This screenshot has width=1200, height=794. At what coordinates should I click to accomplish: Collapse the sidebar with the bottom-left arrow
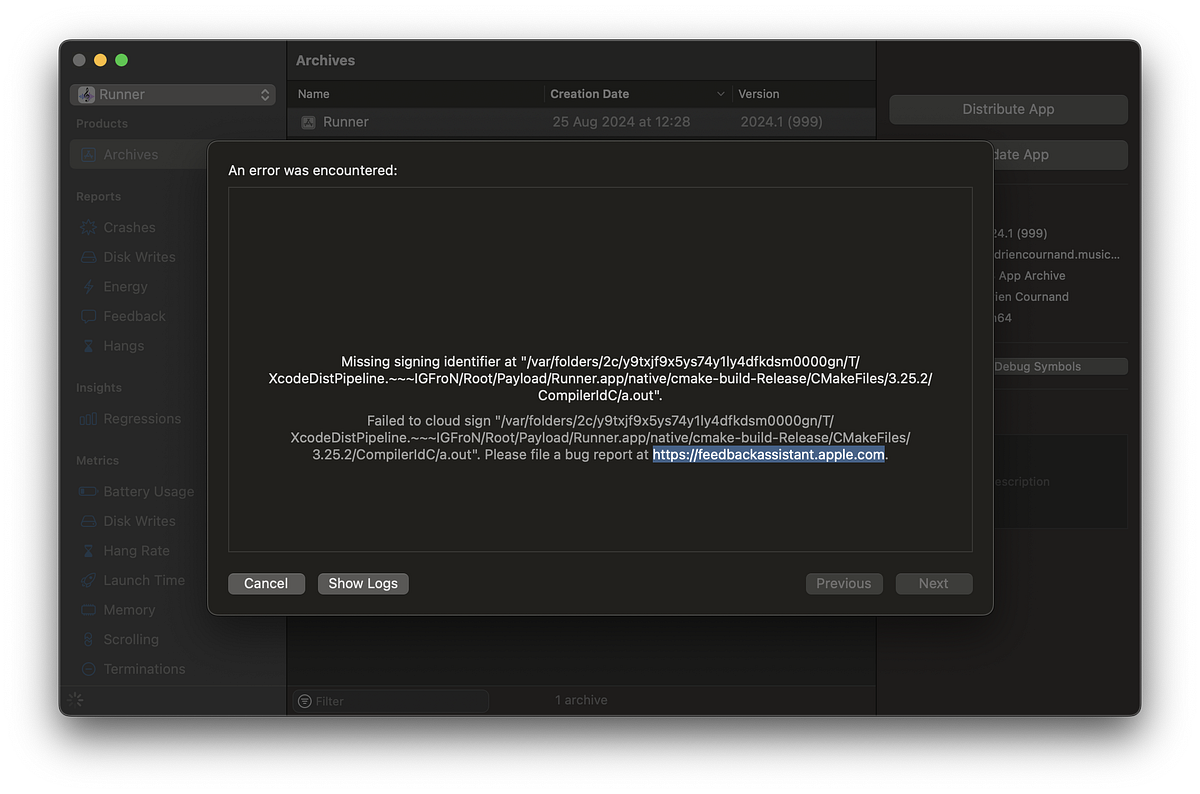pyautogui.click(x=74, y=700)
